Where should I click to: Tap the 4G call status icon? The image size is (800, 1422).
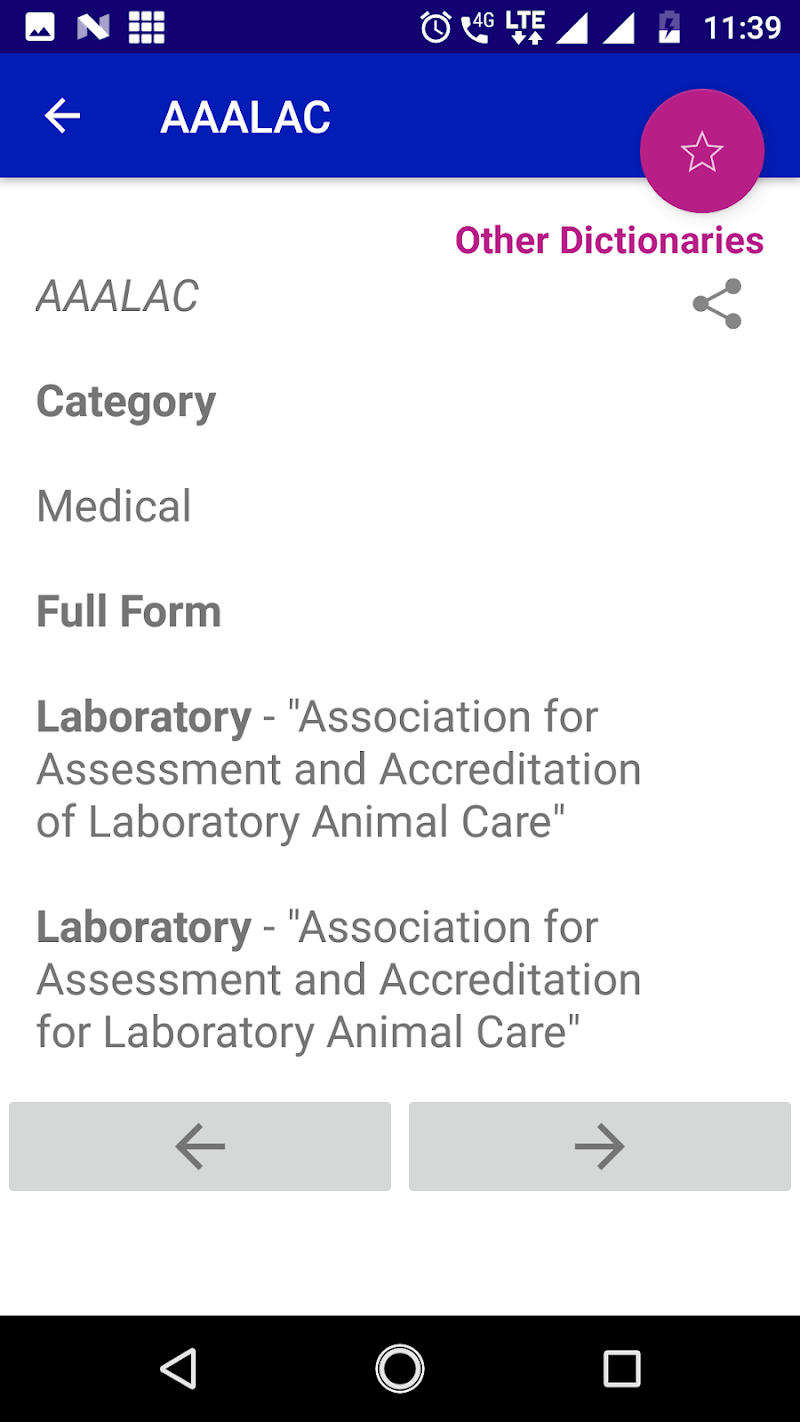(476, 27)
